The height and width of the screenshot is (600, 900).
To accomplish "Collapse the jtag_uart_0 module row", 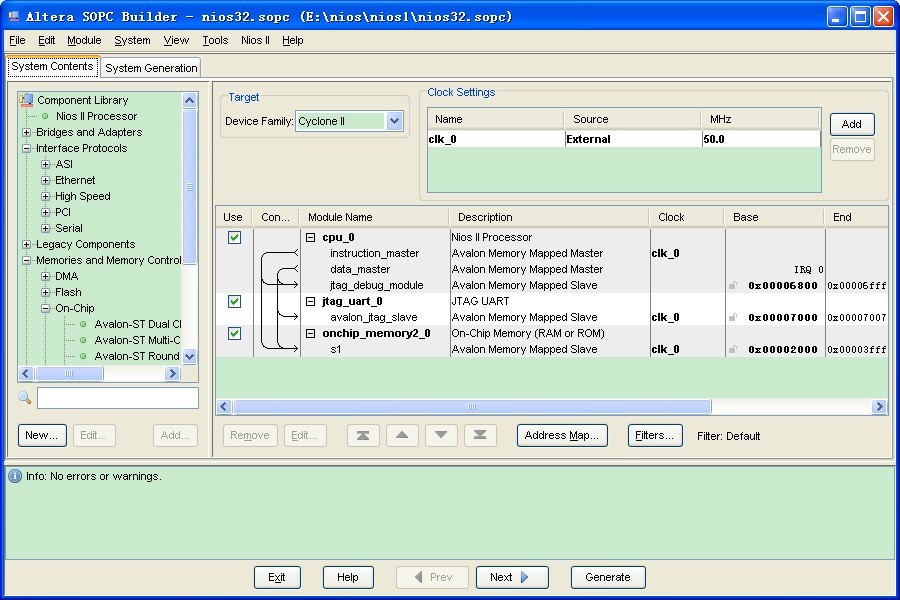I will pyautogui.click(x=311, y=301).
